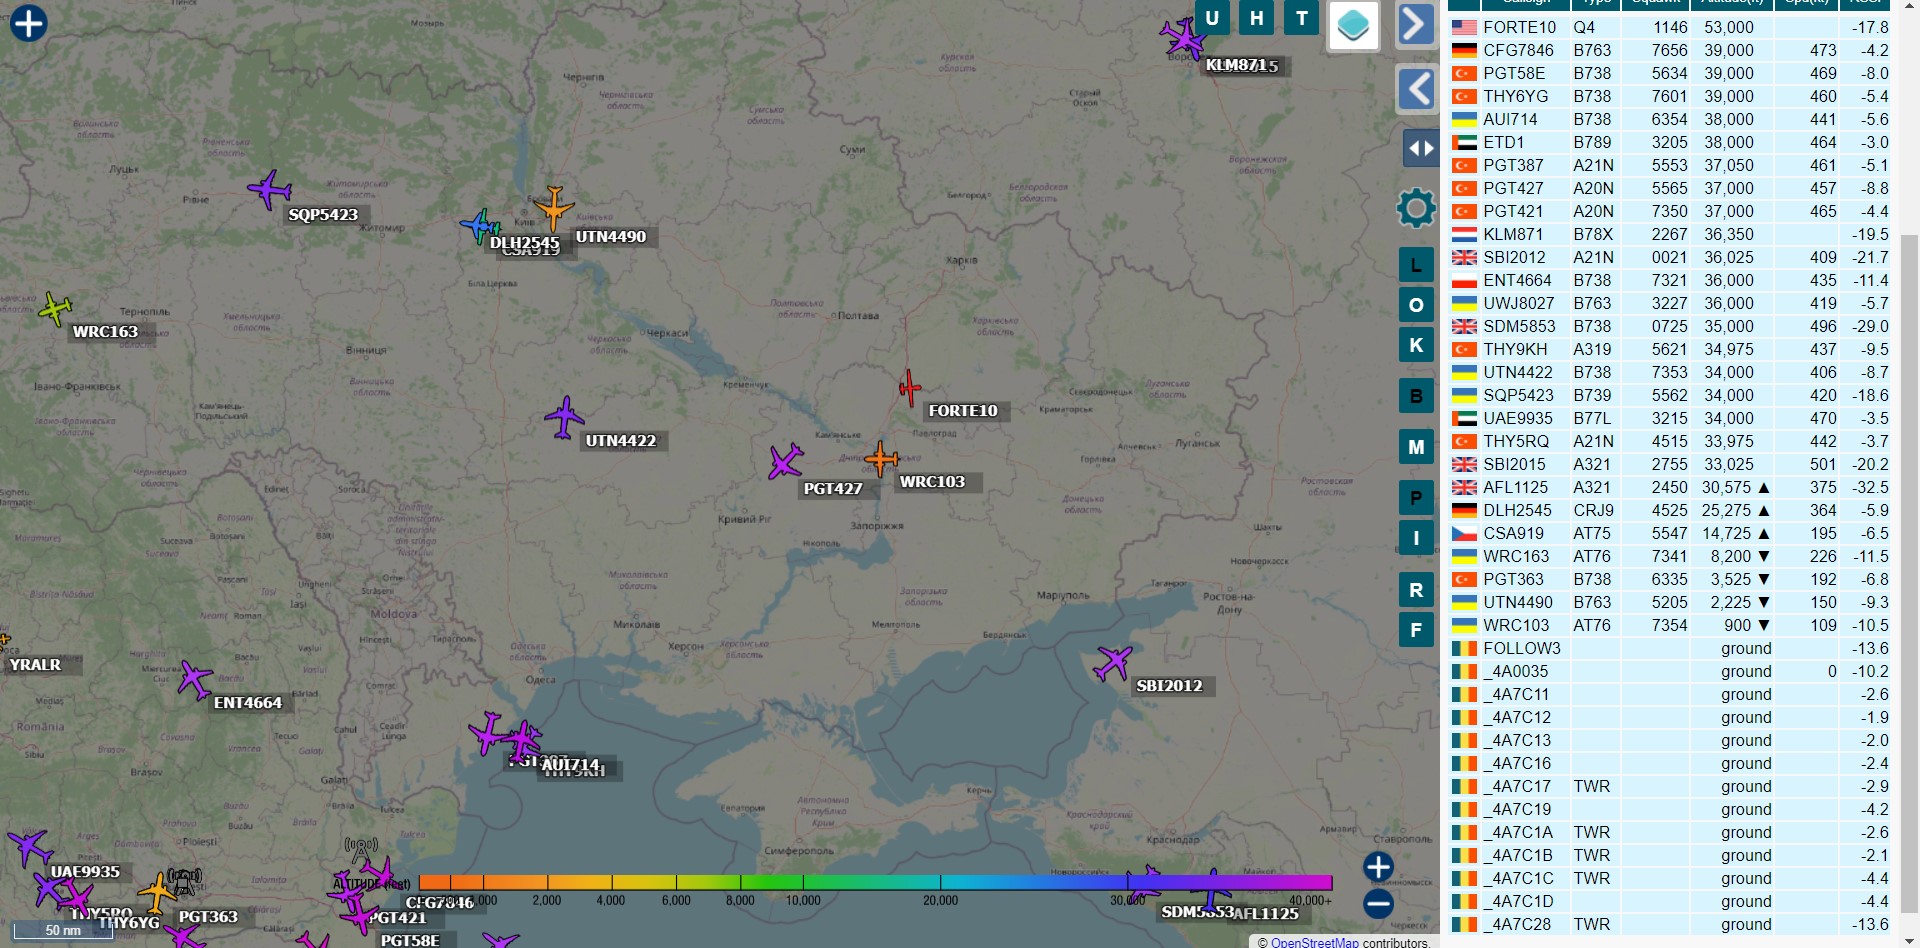This screenshot has width=1920, height=948.
Task: Toggle the L labels button
Action: [1416, 265]
